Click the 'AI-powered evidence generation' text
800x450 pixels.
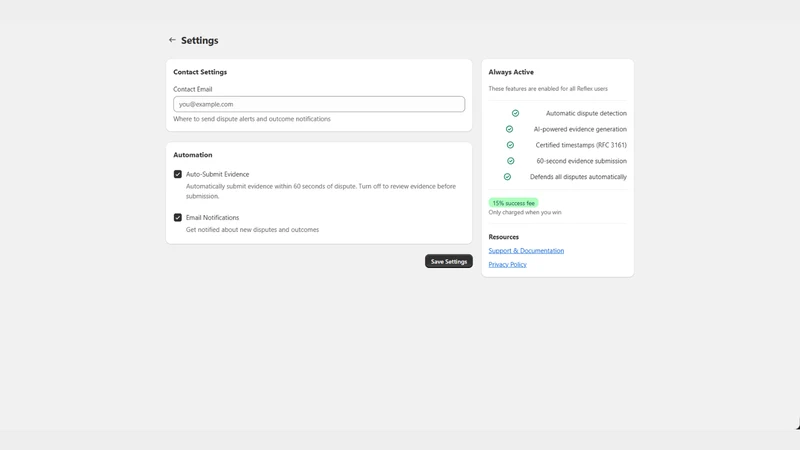[x=580, y=129]
